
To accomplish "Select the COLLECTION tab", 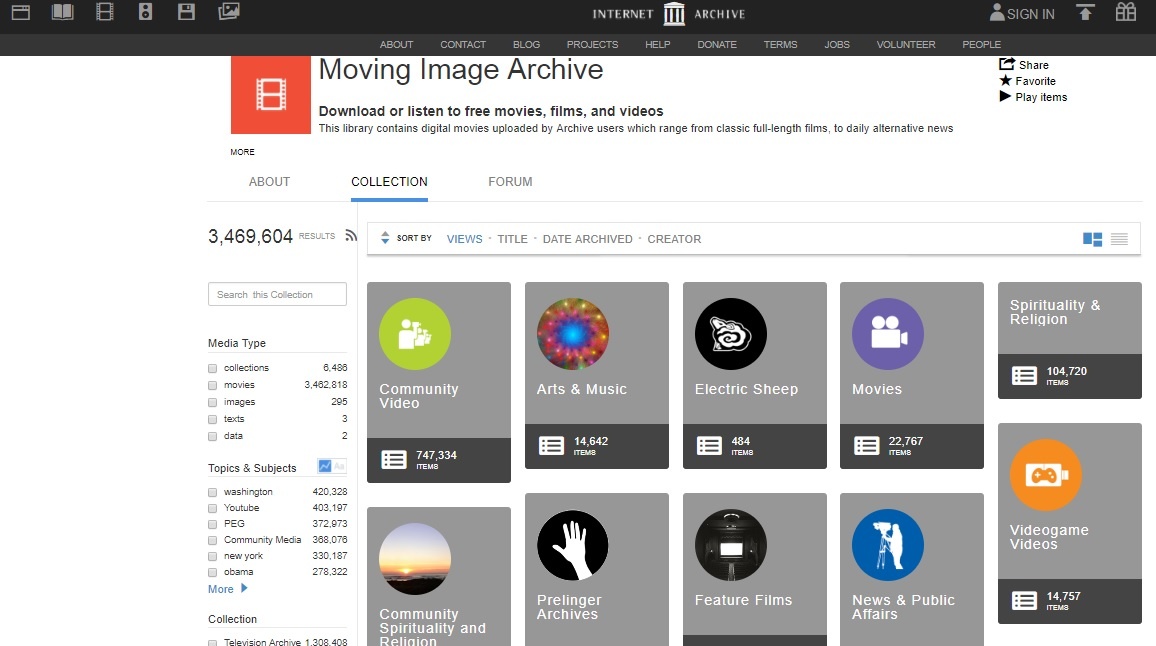I will tap(389, 181).
